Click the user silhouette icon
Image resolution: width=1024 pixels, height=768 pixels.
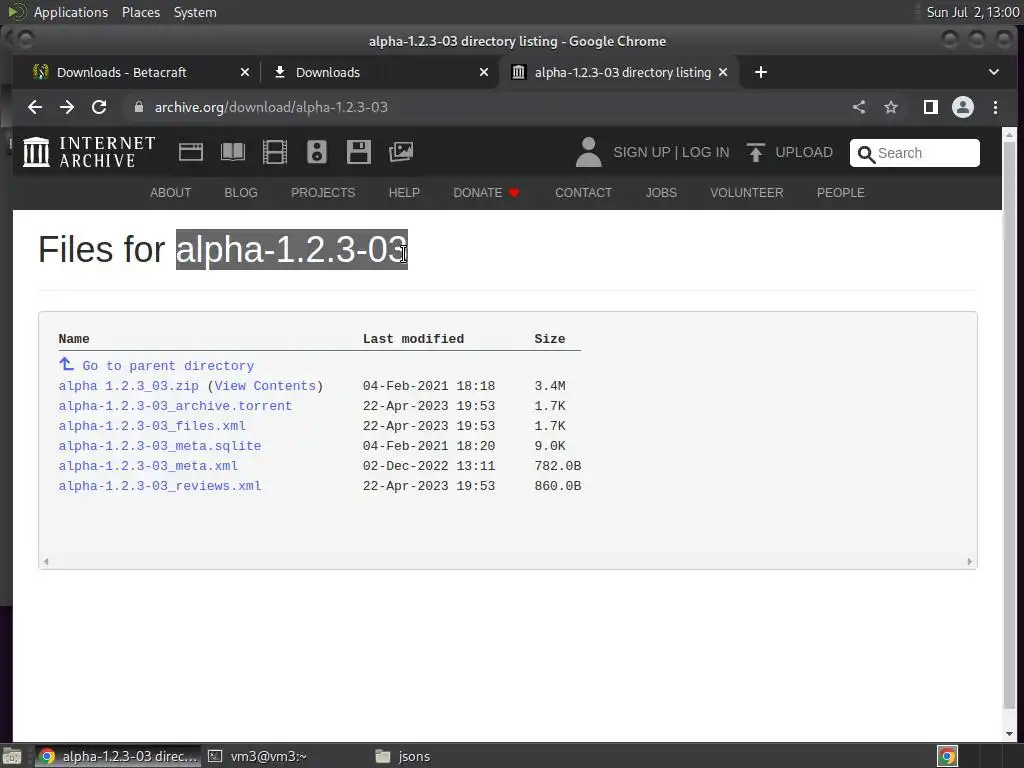point(588,152)
